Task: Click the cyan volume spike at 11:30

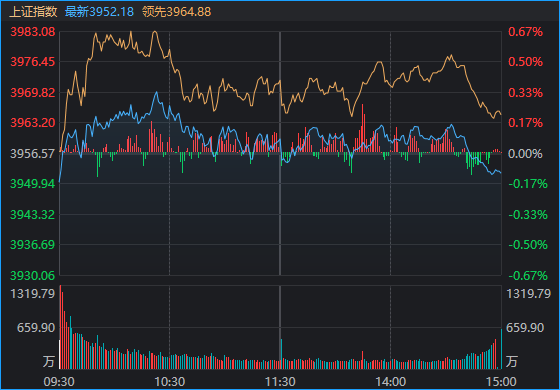Action: coord(281,354)
